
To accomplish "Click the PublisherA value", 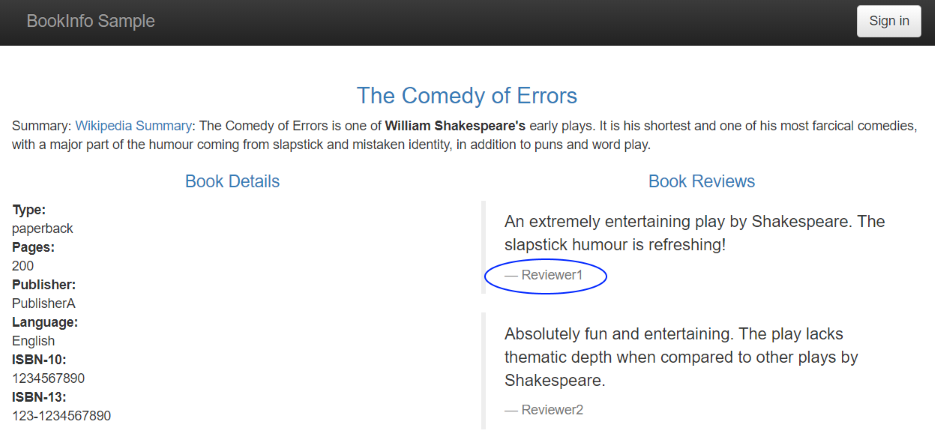I will click(x=44, y=303).
